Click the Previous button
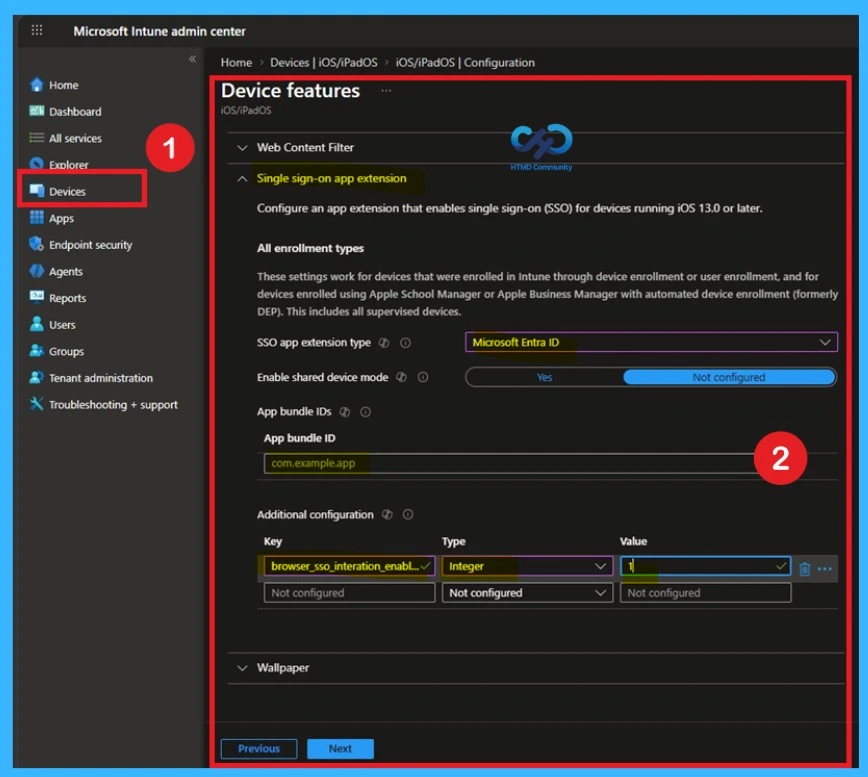Image resolution: width=868 pixels, height=777 pixels. [258, 748]
